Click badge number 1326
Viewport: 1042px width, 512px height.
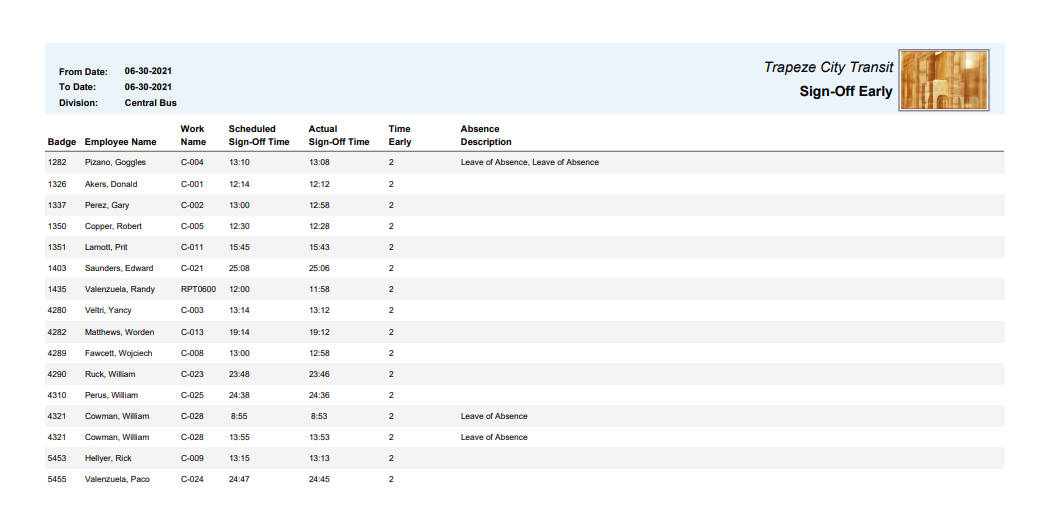click(x=57, y=184)
